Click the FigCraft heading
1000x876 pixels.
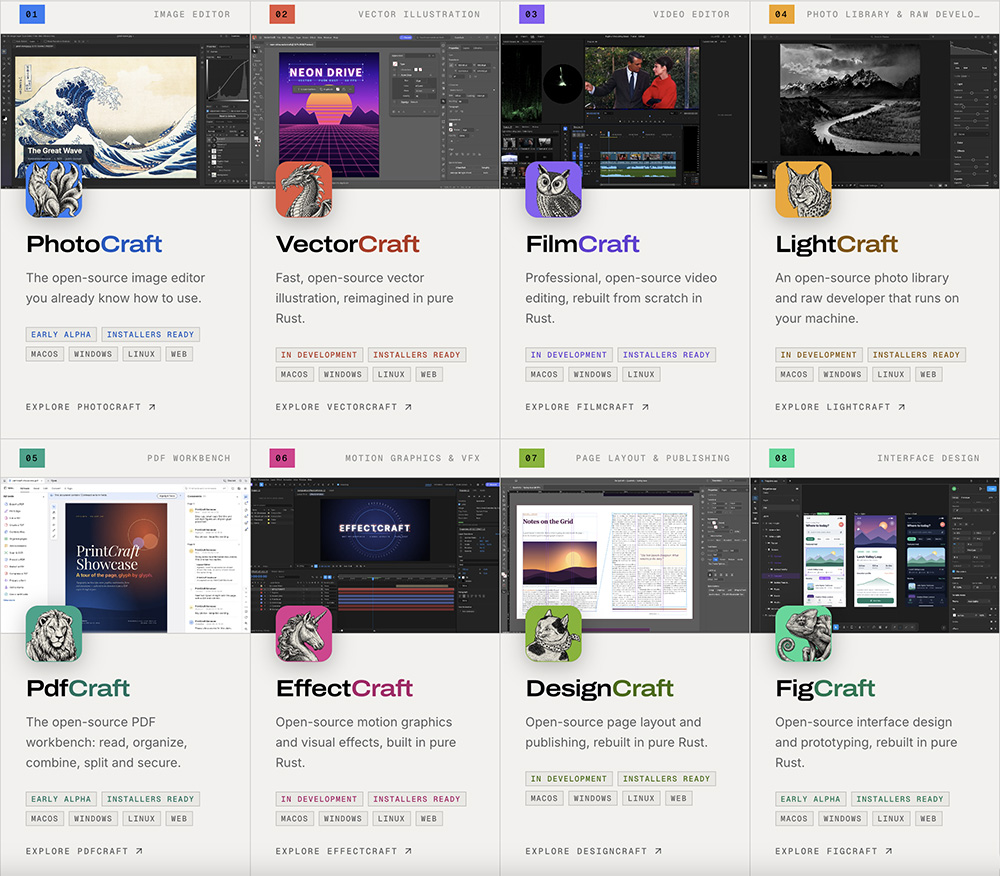pos(825,689)
